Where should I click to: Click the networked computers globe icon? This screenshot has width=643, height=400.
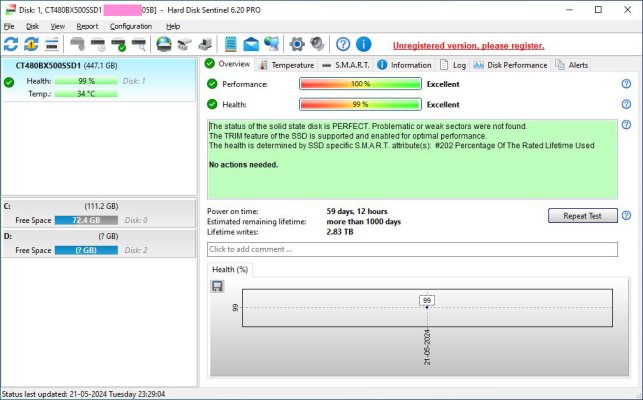(x=271, y=44)
